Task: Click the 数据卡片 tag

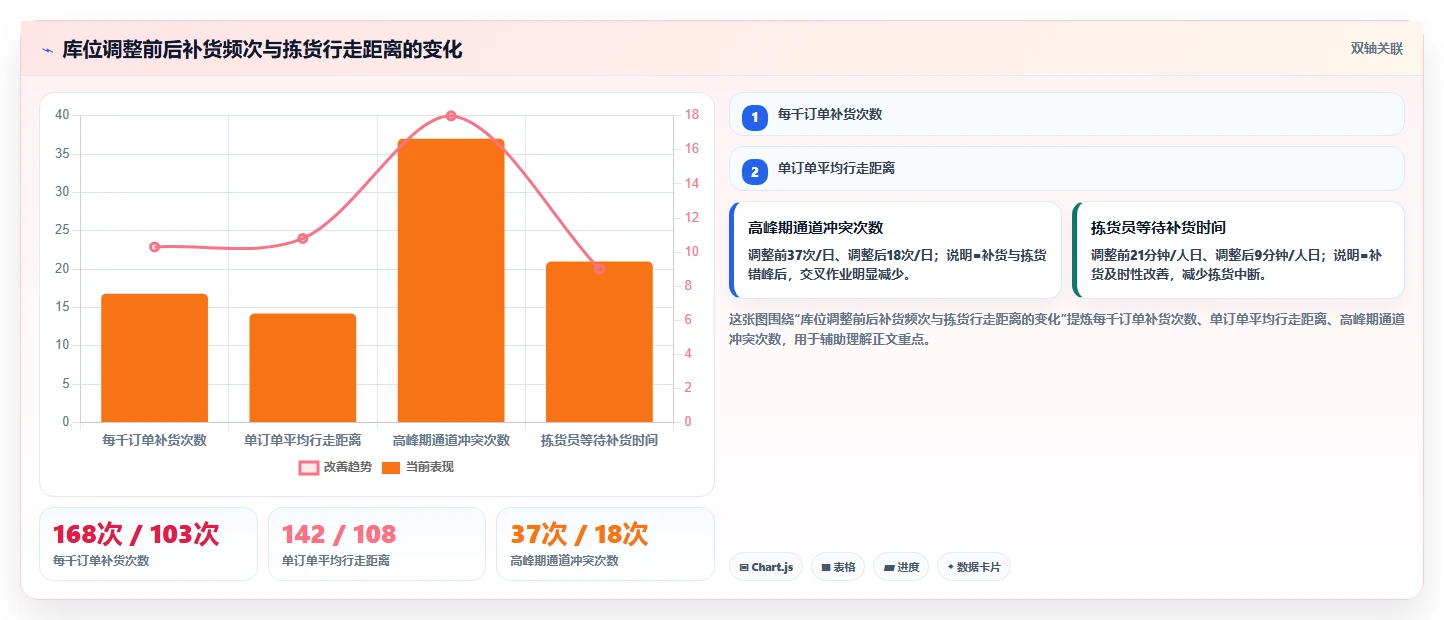Action: pos(974,567)
